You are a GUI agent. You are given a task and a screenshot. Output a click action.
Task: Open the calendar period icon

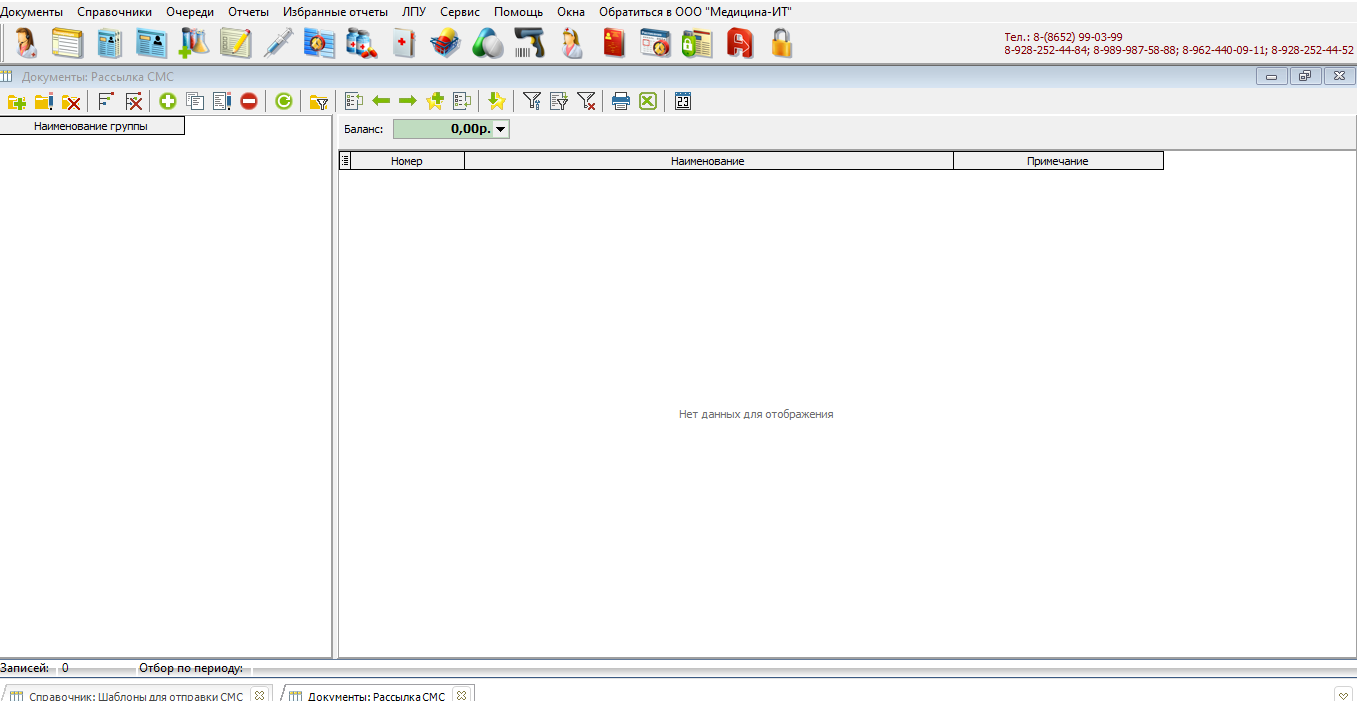pos(683,101)
